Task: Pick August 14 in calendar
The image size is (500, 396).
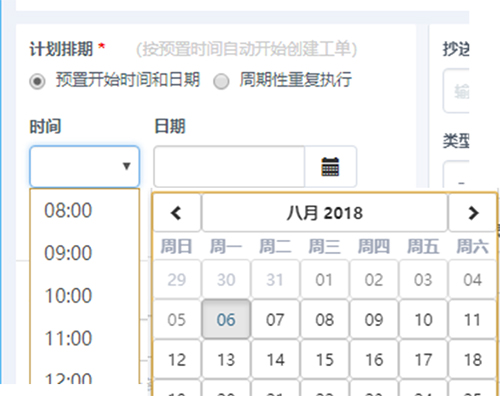Action: click(x=275, y=360)
